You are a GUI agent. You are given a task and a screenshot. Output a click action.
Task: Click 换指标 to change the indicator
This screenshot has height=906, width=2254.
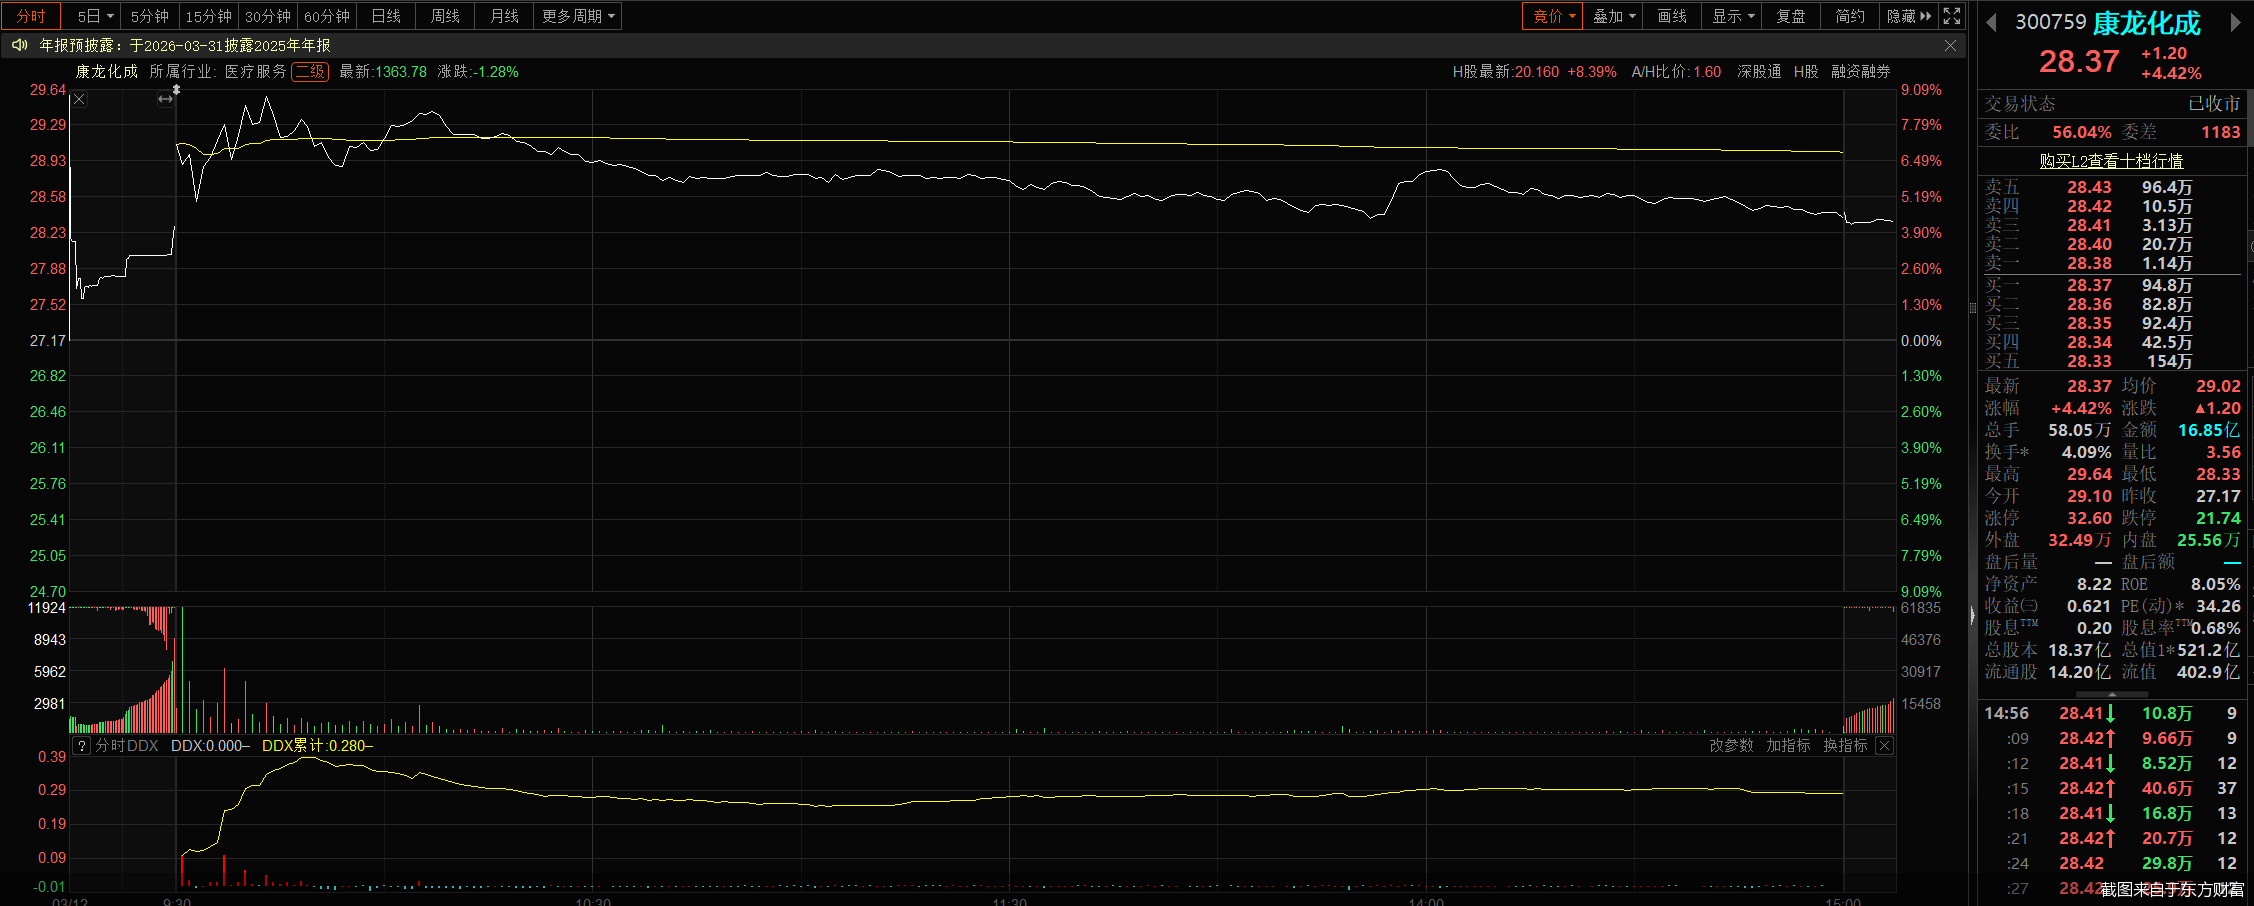pyautogui.click(x=1845, y=746)
